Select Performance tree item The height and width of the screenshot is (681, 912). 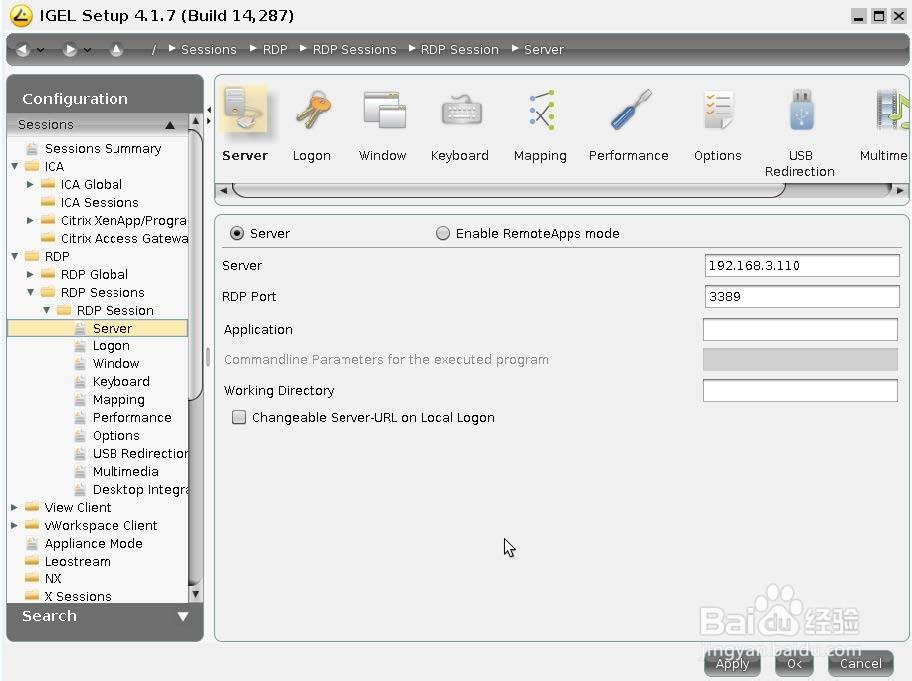click(132, 418)
